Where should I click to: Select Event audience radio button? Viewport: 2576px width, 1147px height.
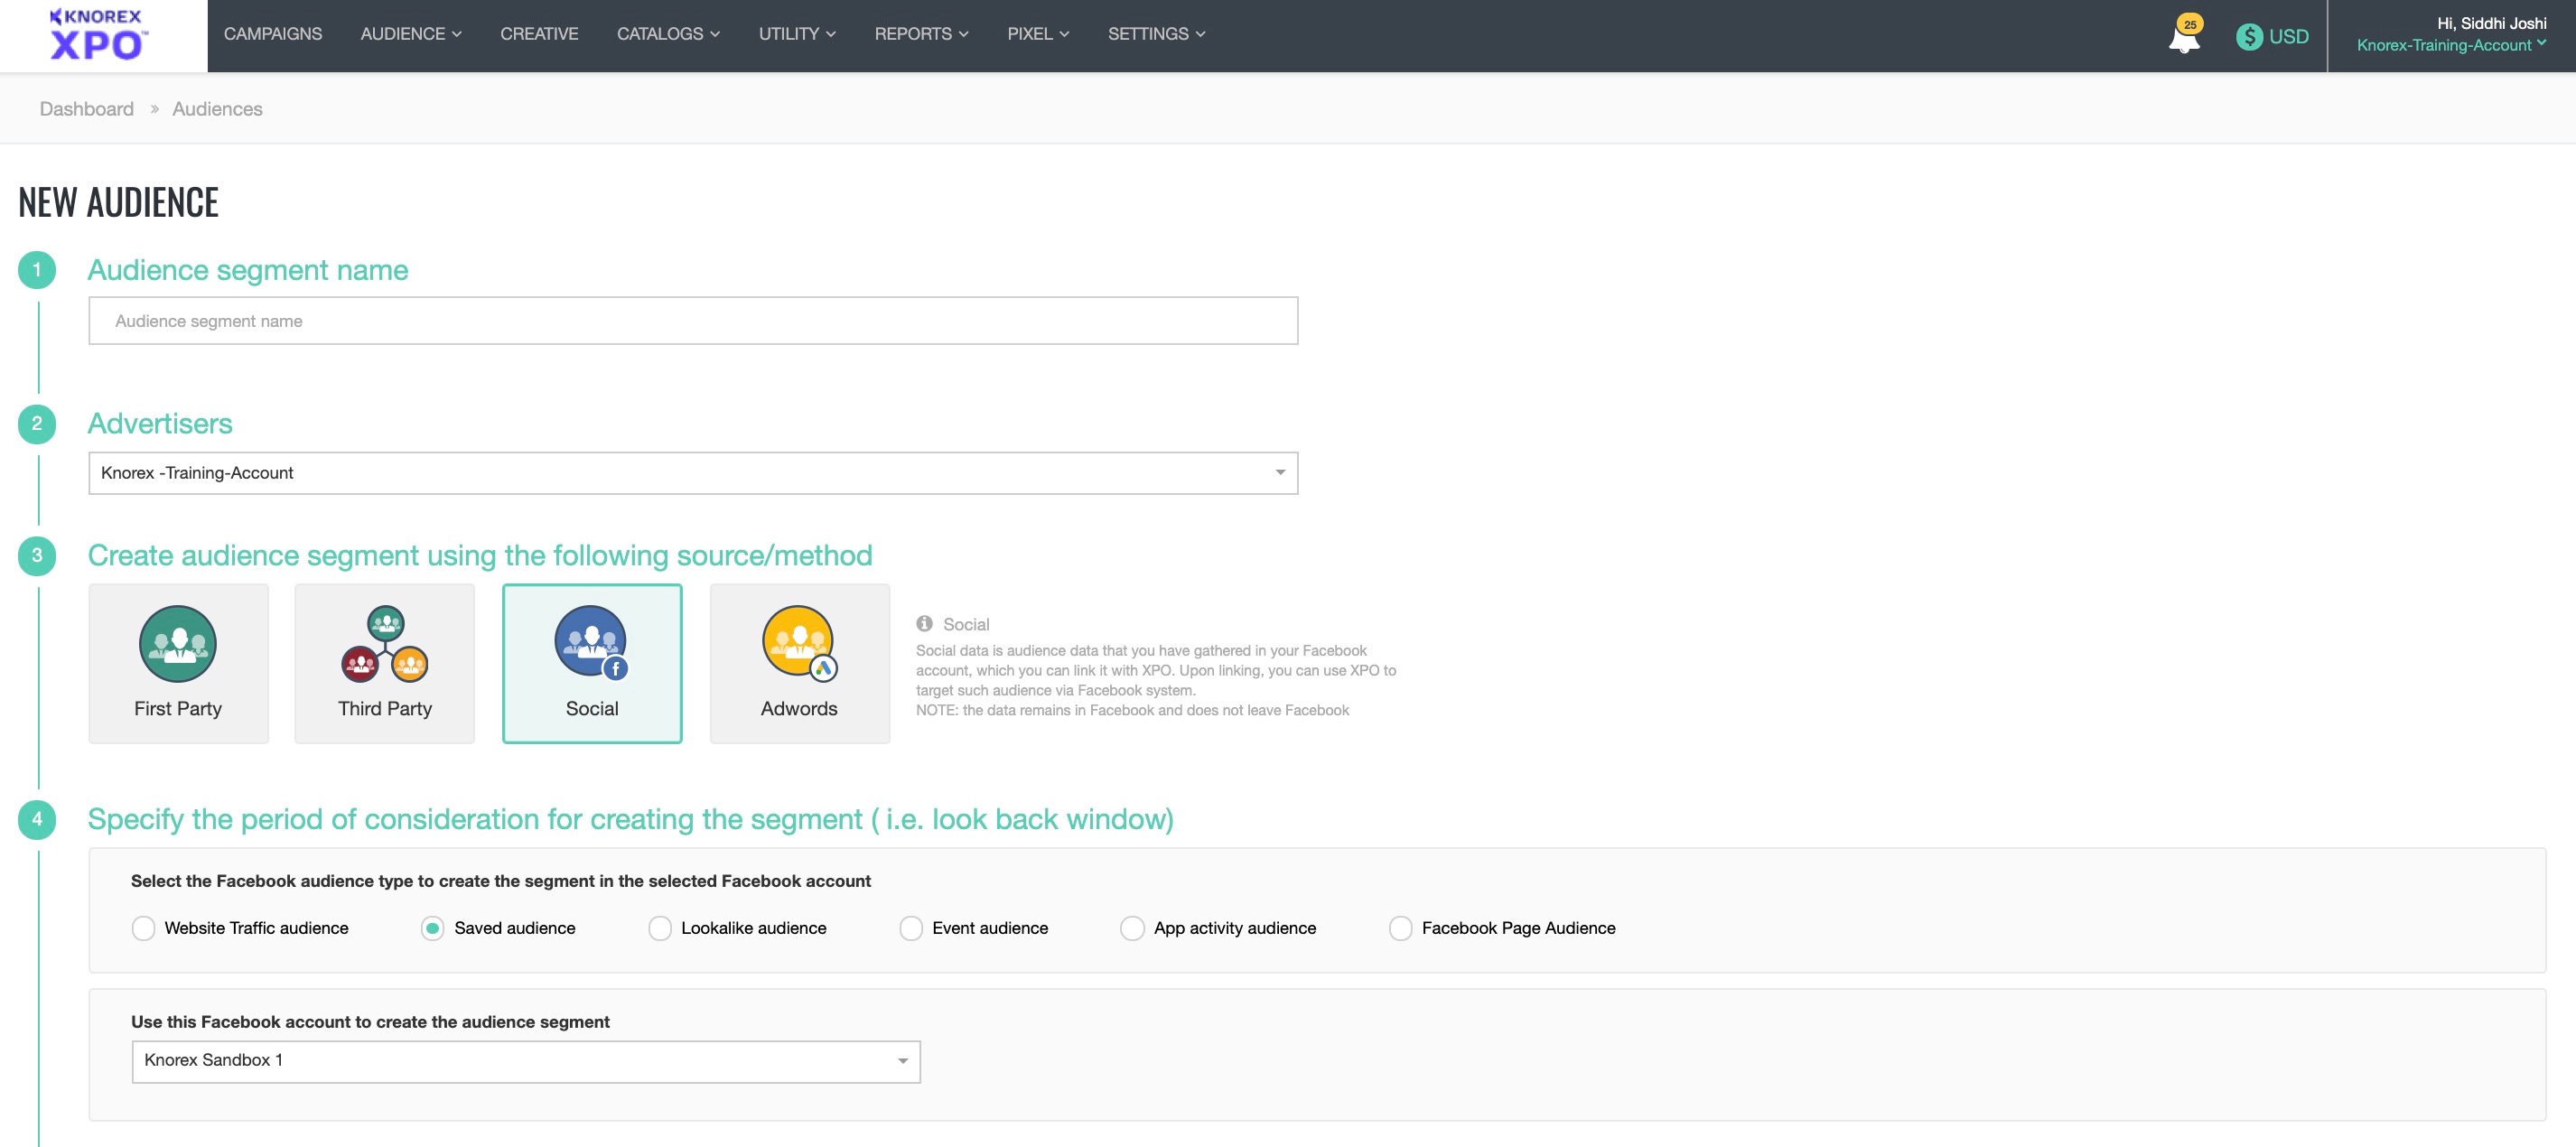click(x=911, y=928)
